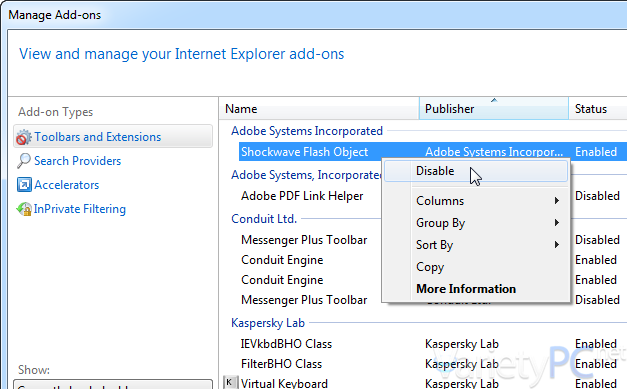Select Accelerators add-on type
Viewport: 627px width, 389px height.
(x=66, y=185)
